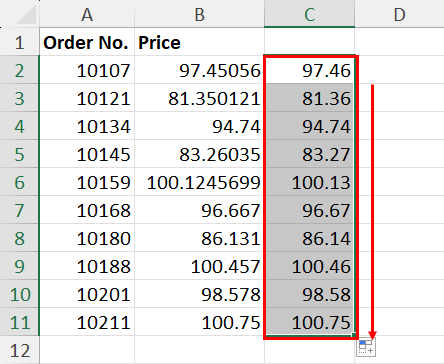444x364 pixels.
Task: Select cell with order 10211
Action: 87,322
